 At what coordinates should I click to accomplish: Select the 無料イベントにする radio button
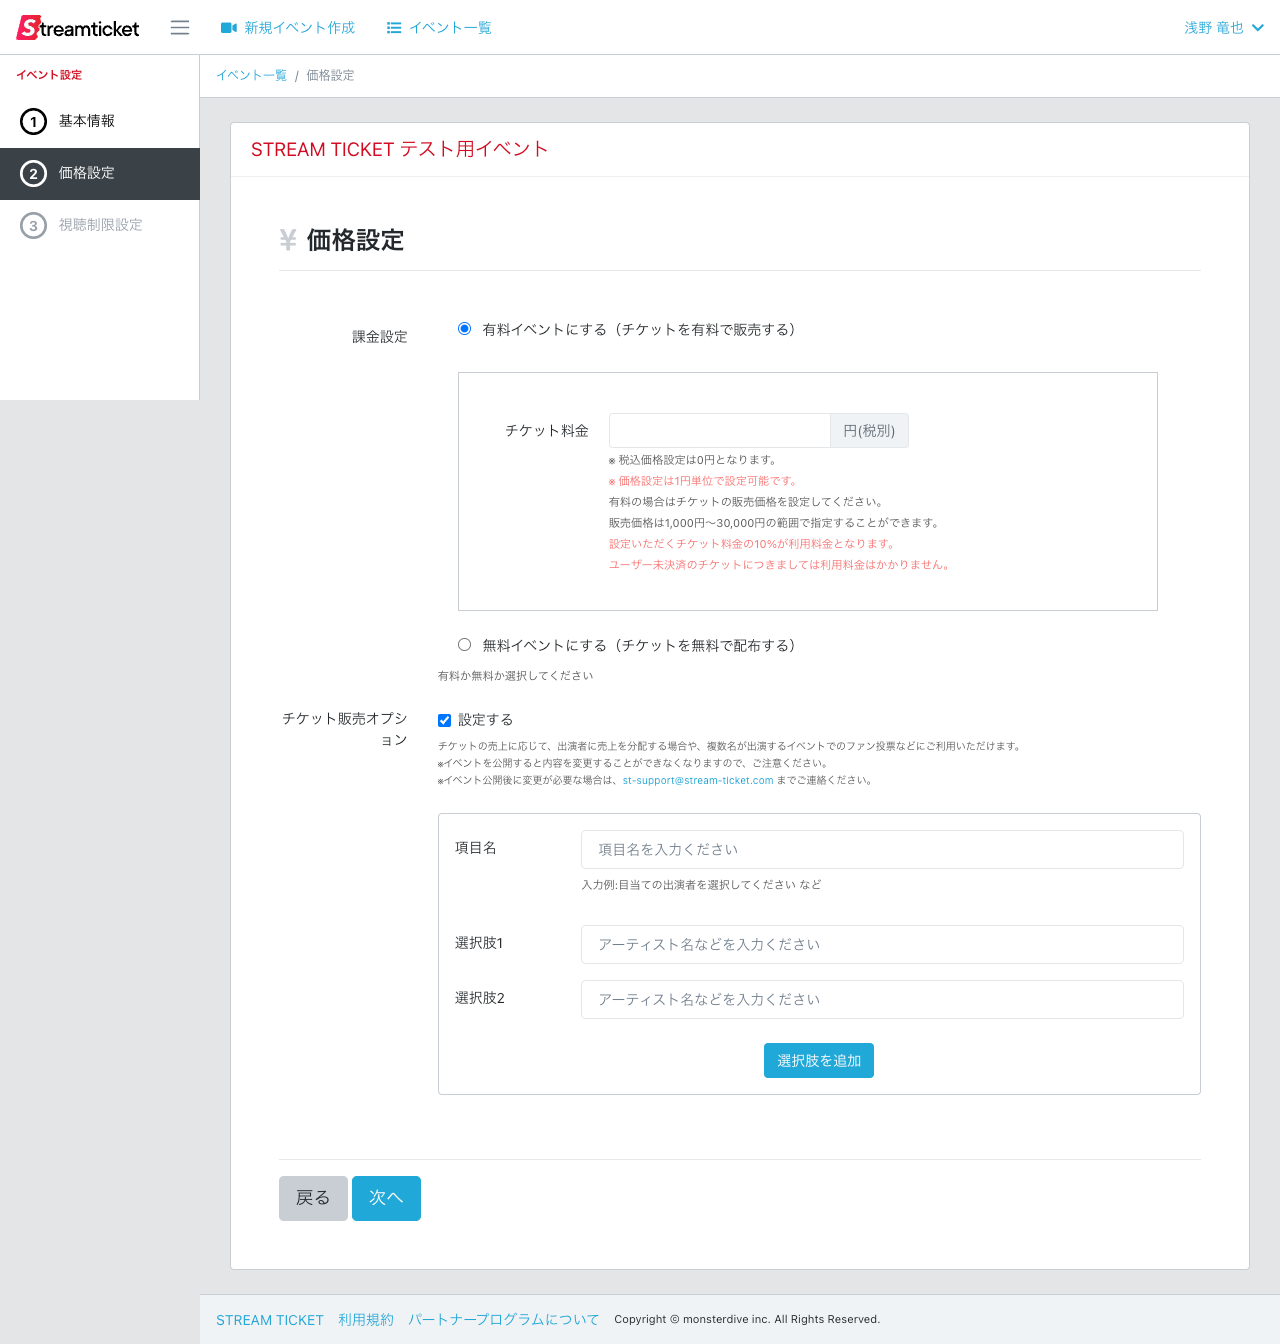tap(464, 644)
